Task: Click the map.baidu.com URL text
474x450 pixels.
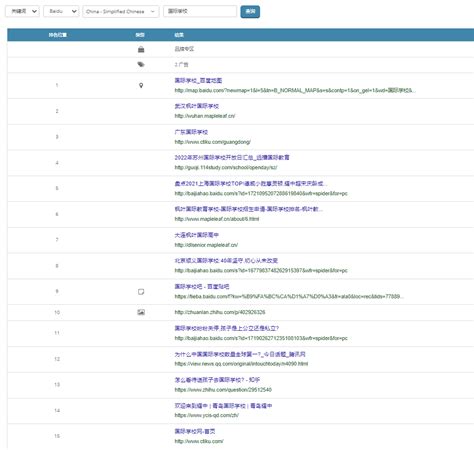Action: (295, 90)
